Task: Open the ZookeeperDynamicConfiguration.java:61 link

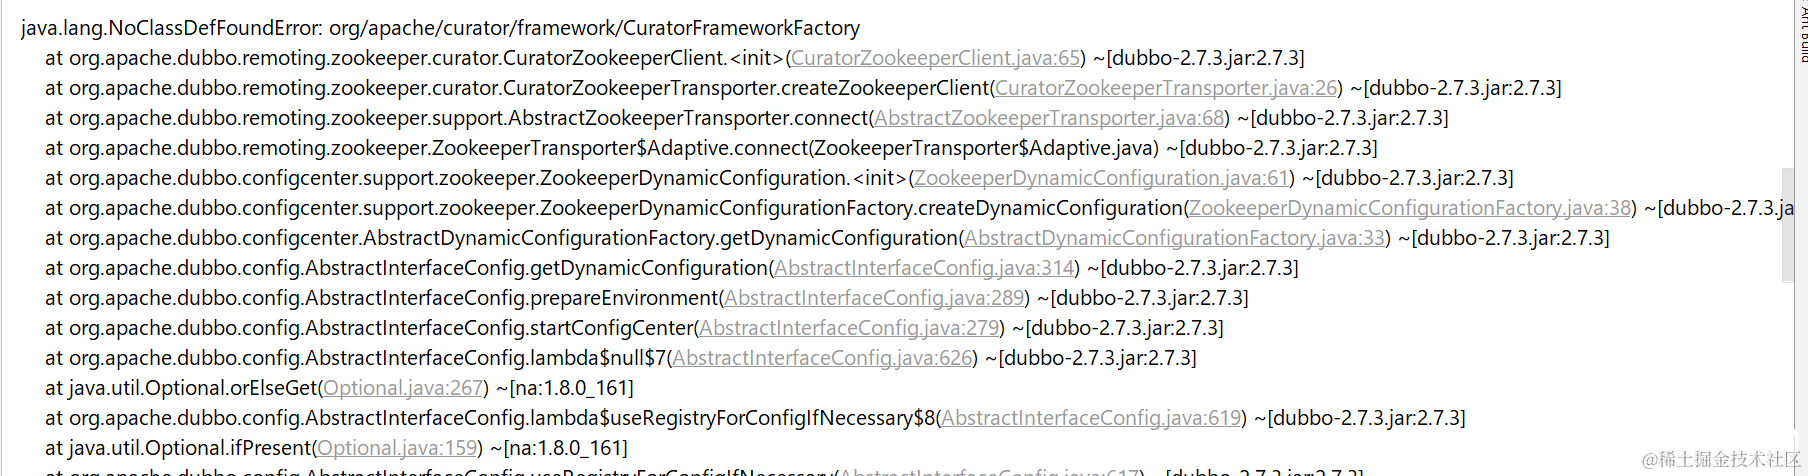Action: click(1101, 178)
